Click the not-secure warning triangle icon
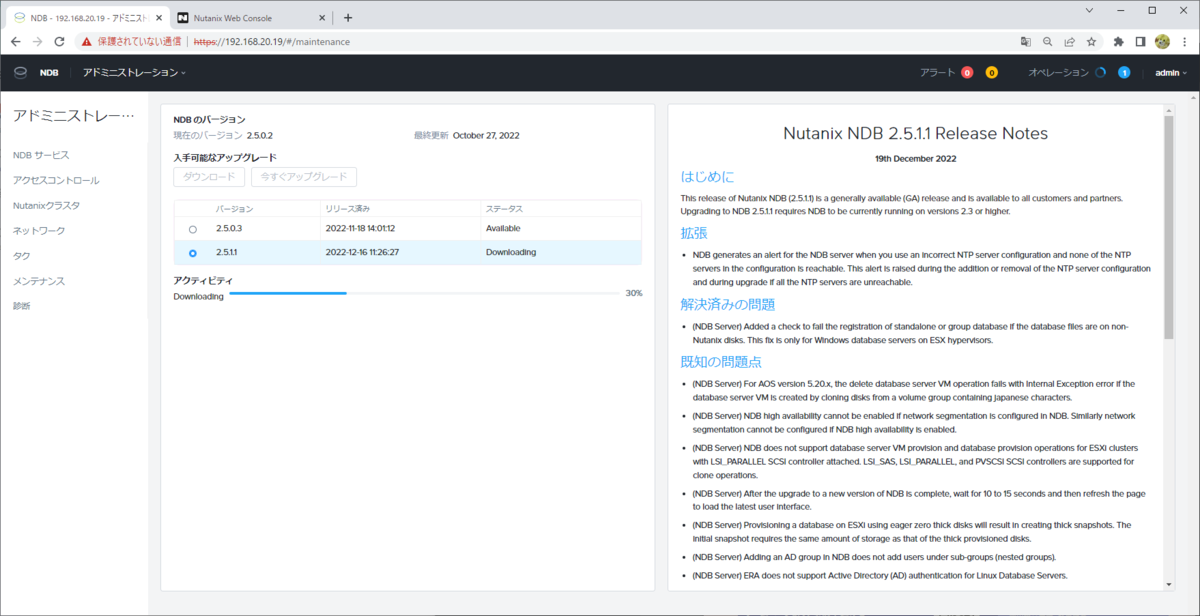The height and width of the screenshot is (616, 1200). [x=87, y=42]
